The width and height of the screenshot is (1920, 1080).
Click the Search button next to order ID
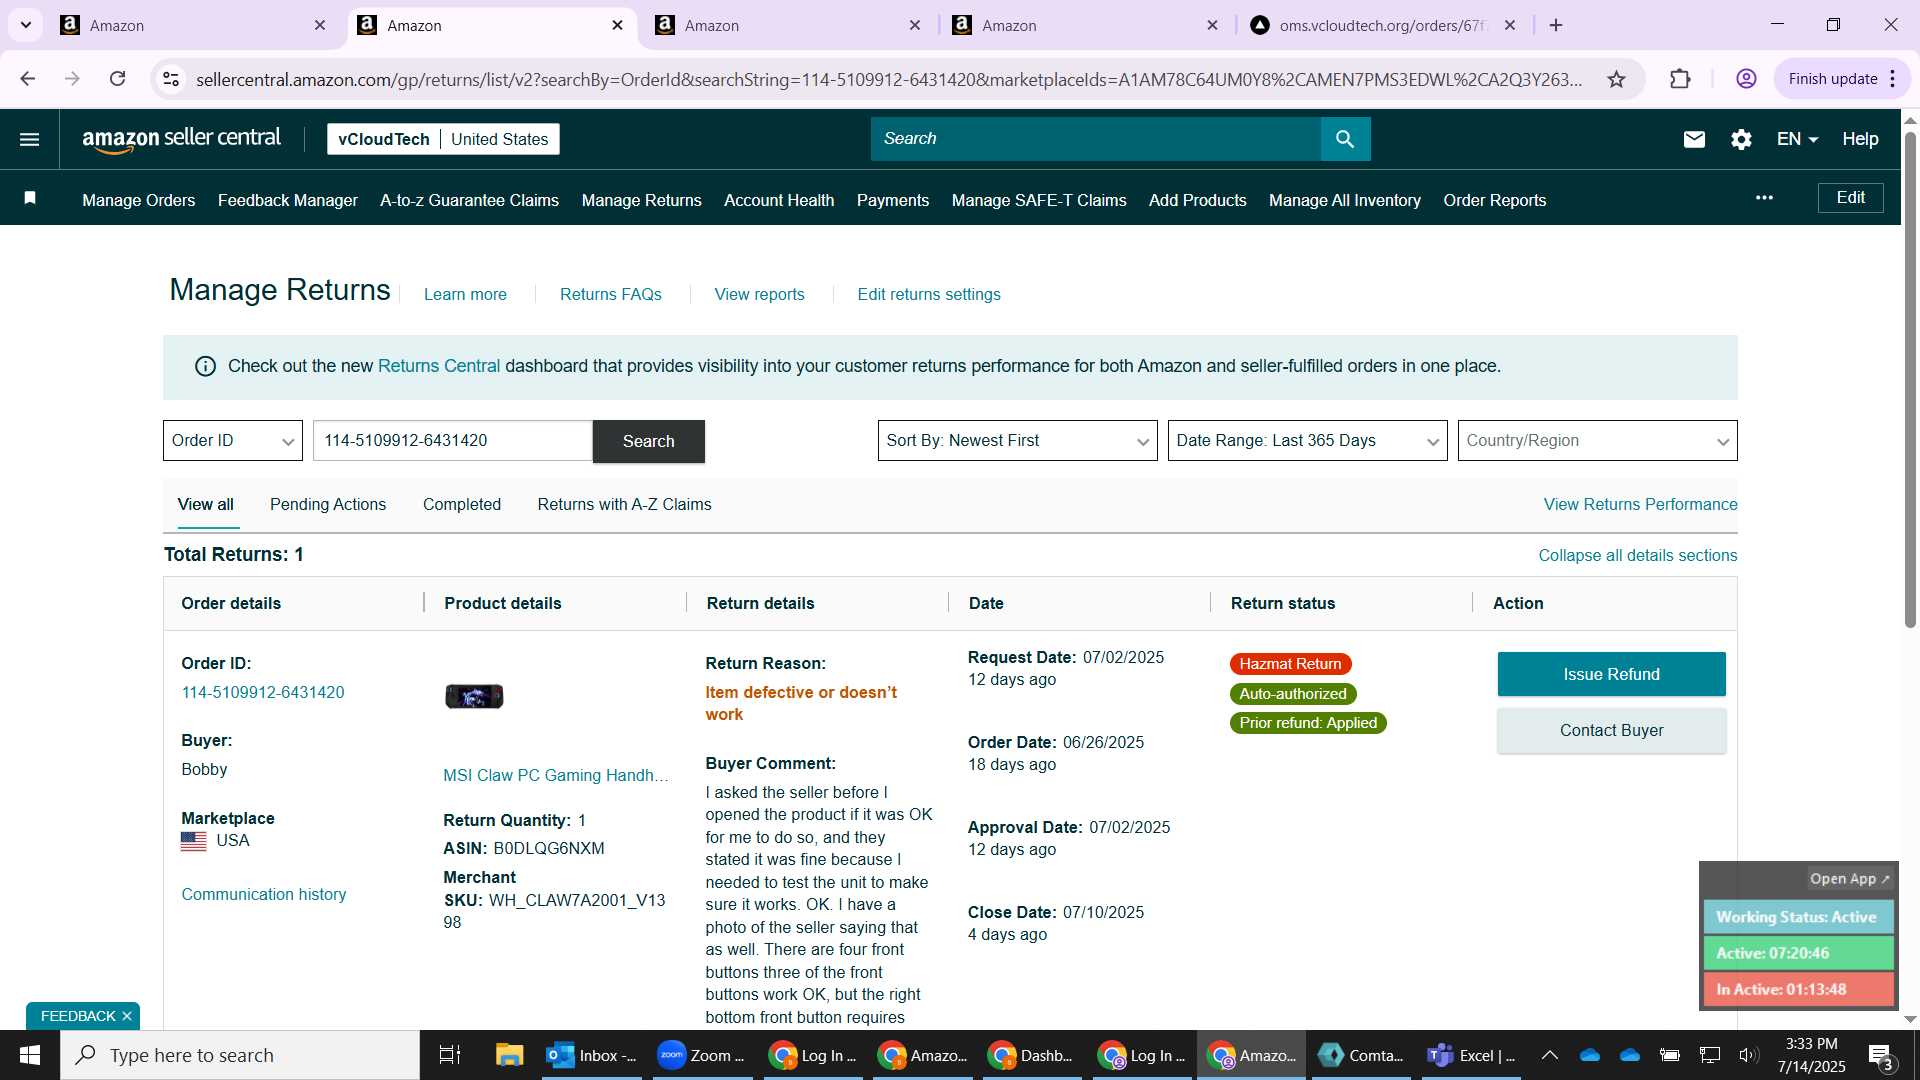648,441
